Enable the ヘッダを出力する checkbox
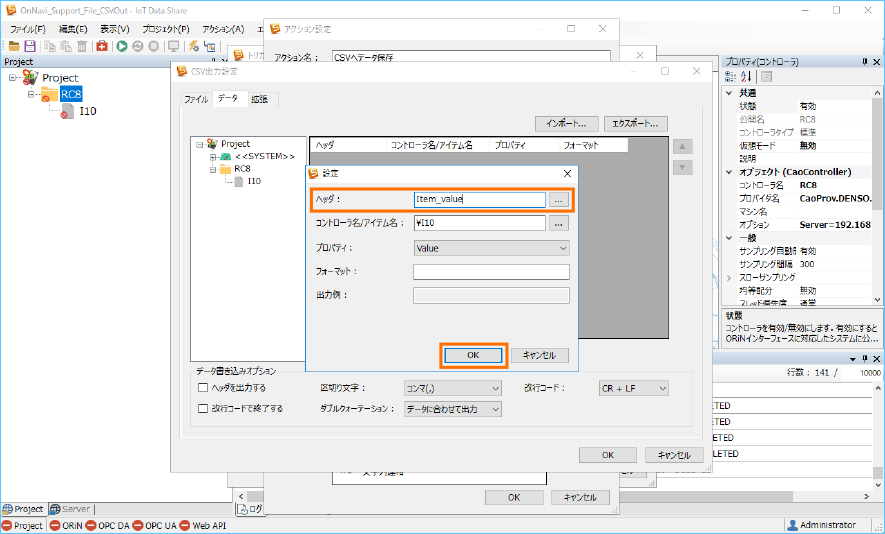Viewport: 885px width, 534px height. click(203, 388)
